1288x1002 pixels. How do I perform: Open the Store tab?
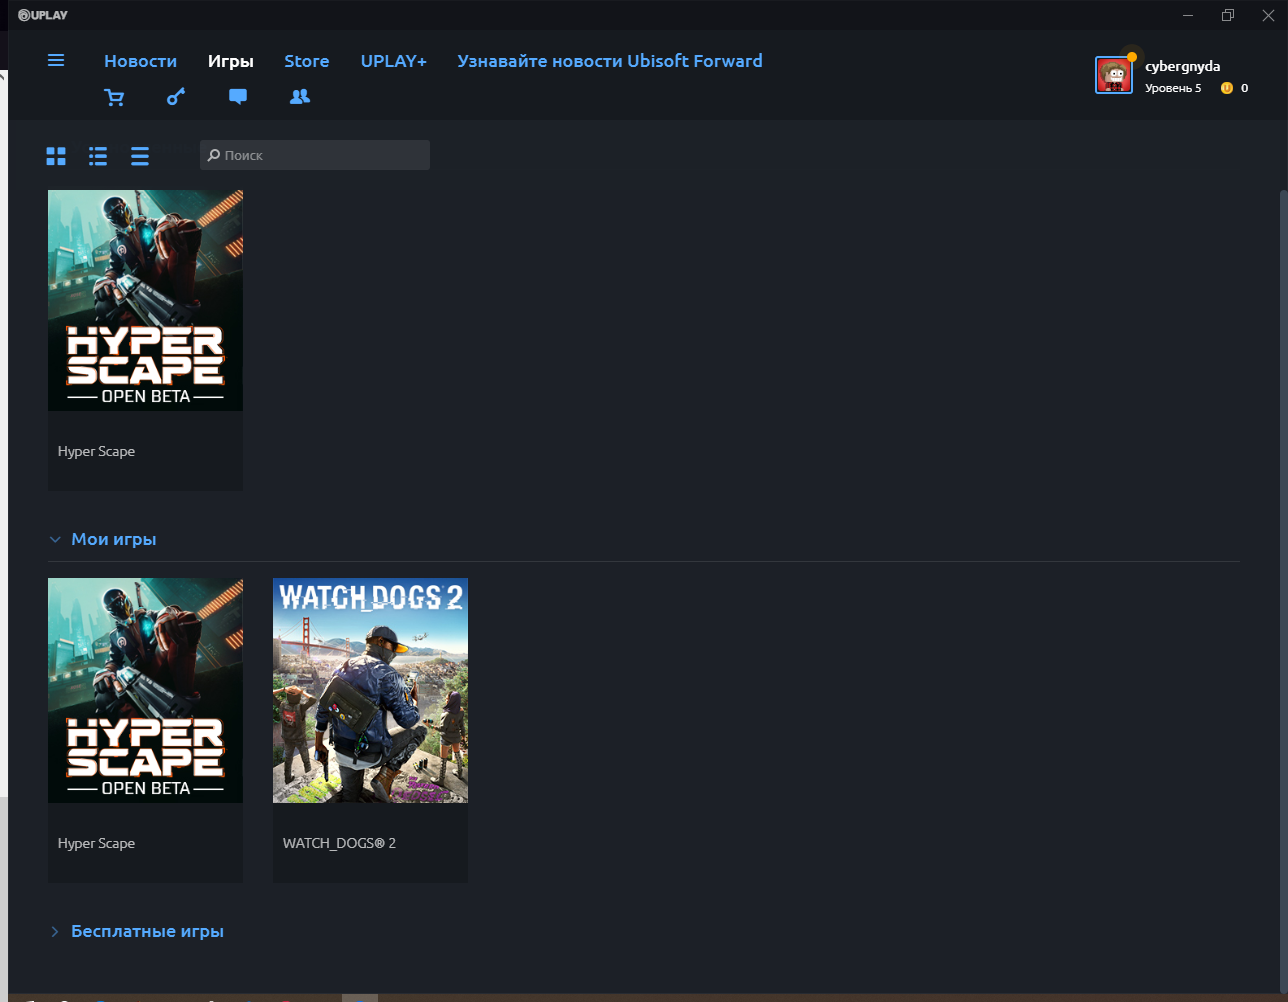[307, 61]
